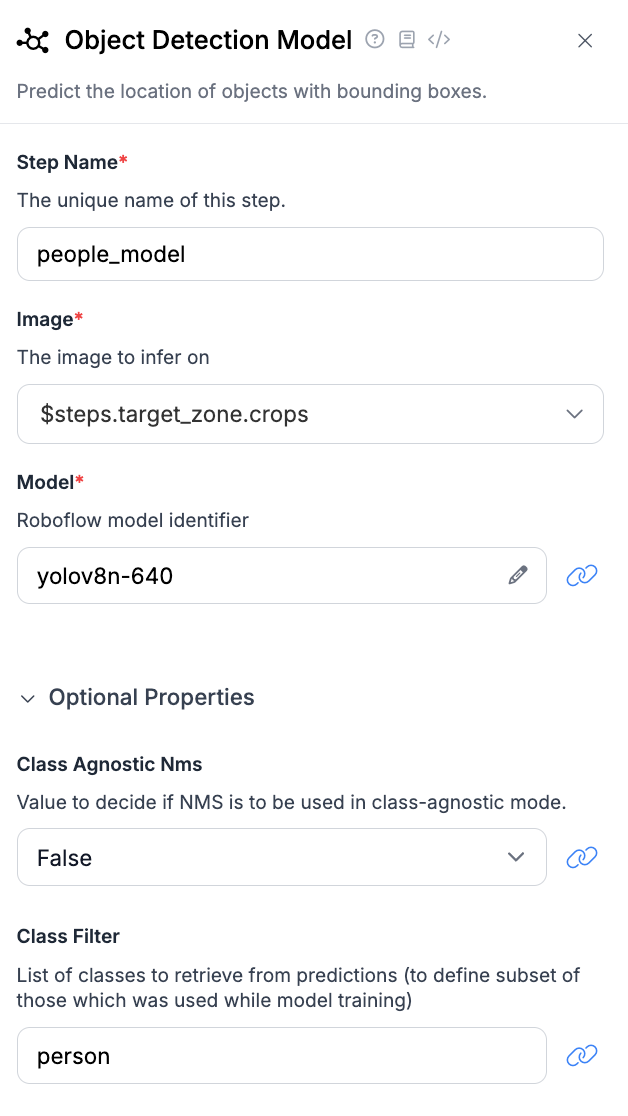The image size is (628, 1116).
Task: Collapse the Optional Properties section
Action: (x=28, y=698)
